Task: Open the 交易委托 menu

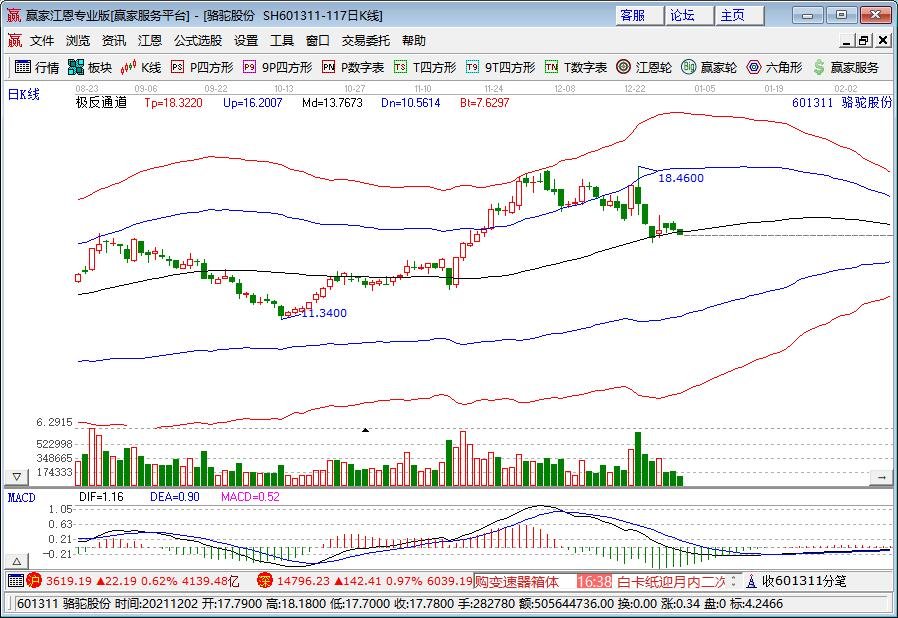Action: click(x=365, y=40)
